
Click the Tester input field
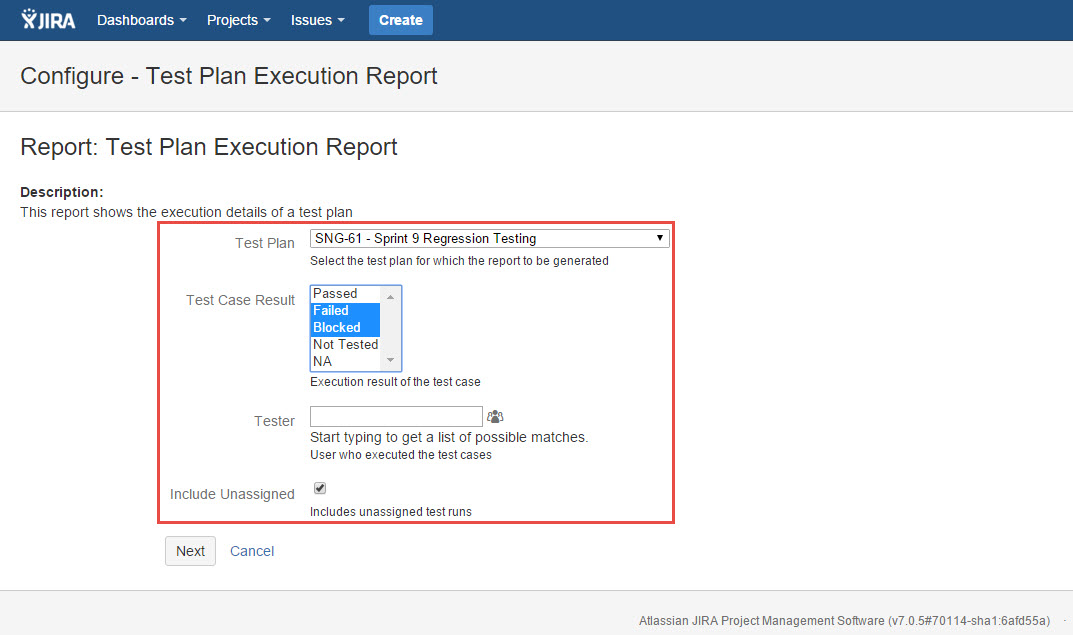tap(396, 417)
